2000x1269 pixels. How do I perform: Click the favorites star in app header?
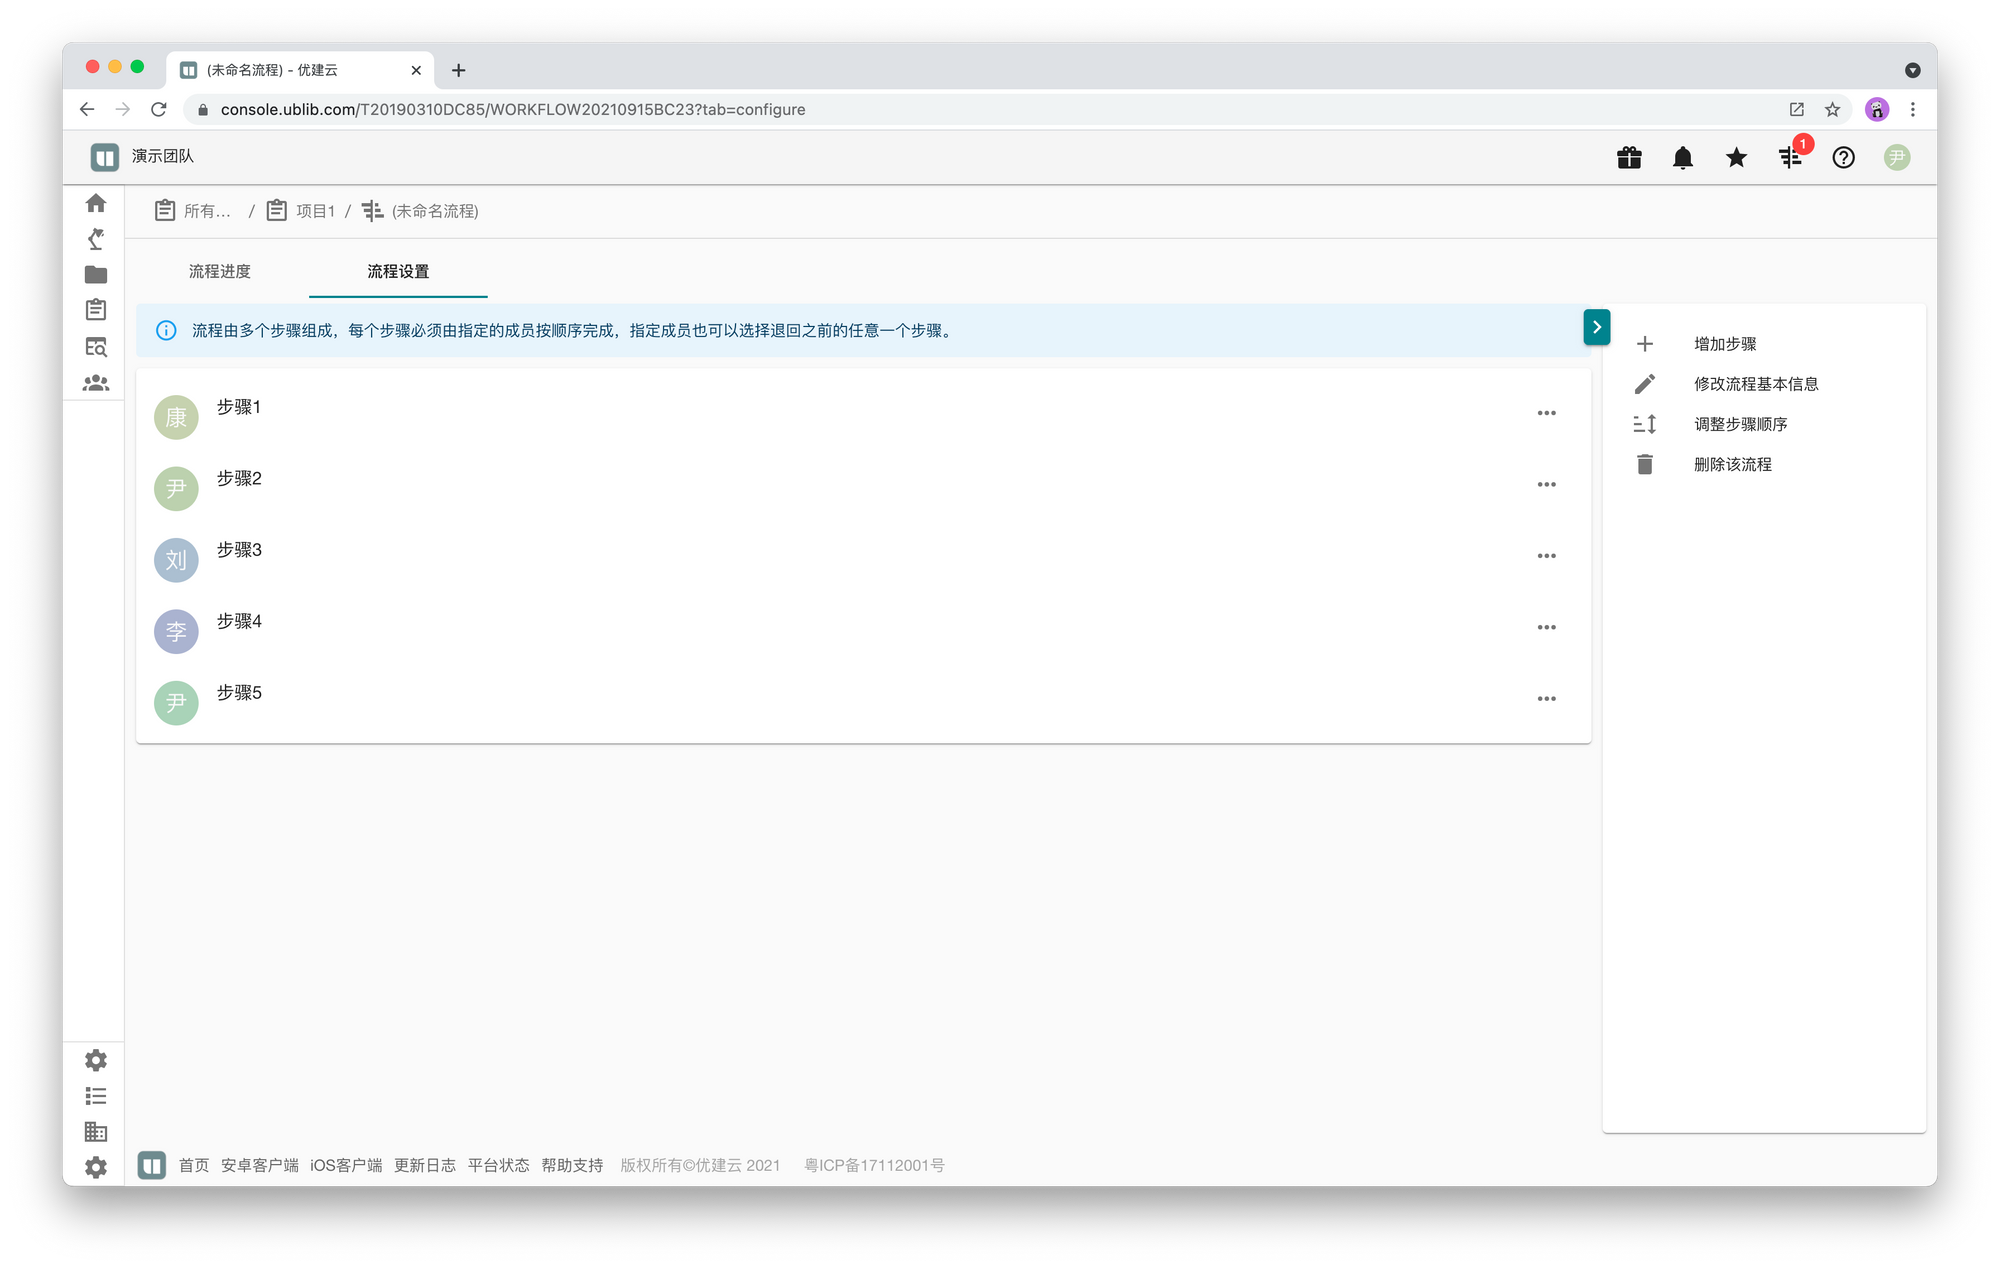pyautogui.click(x=1736, y=157)
